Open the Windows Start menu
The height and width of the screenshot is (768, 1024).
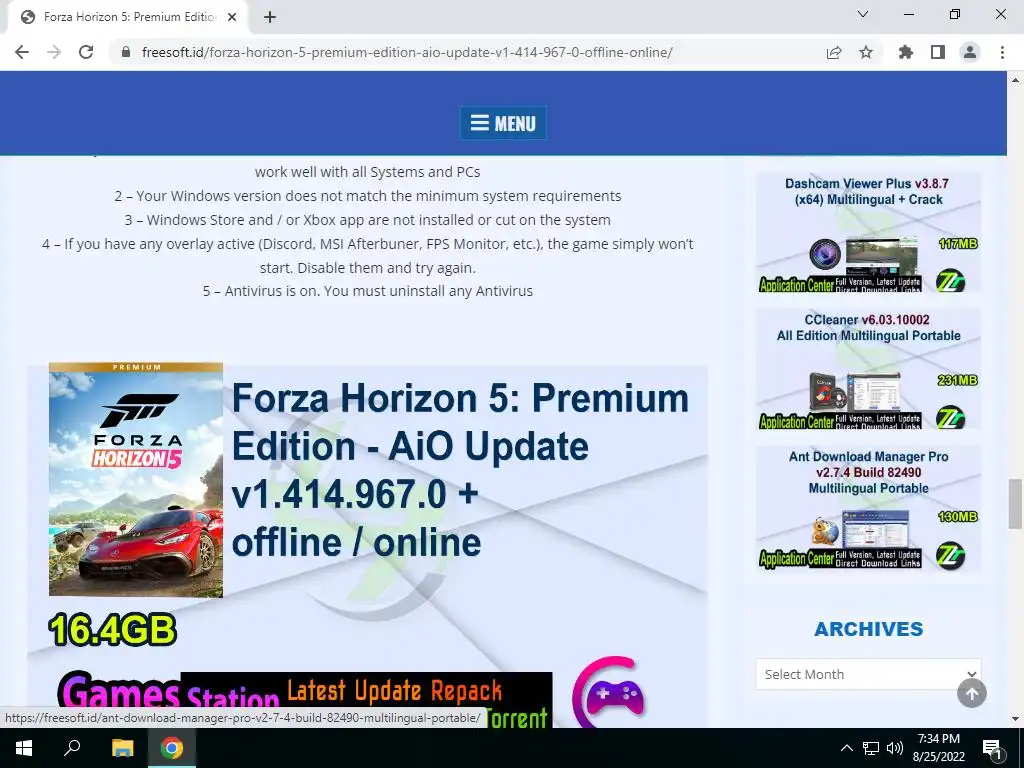click(24, 748)
